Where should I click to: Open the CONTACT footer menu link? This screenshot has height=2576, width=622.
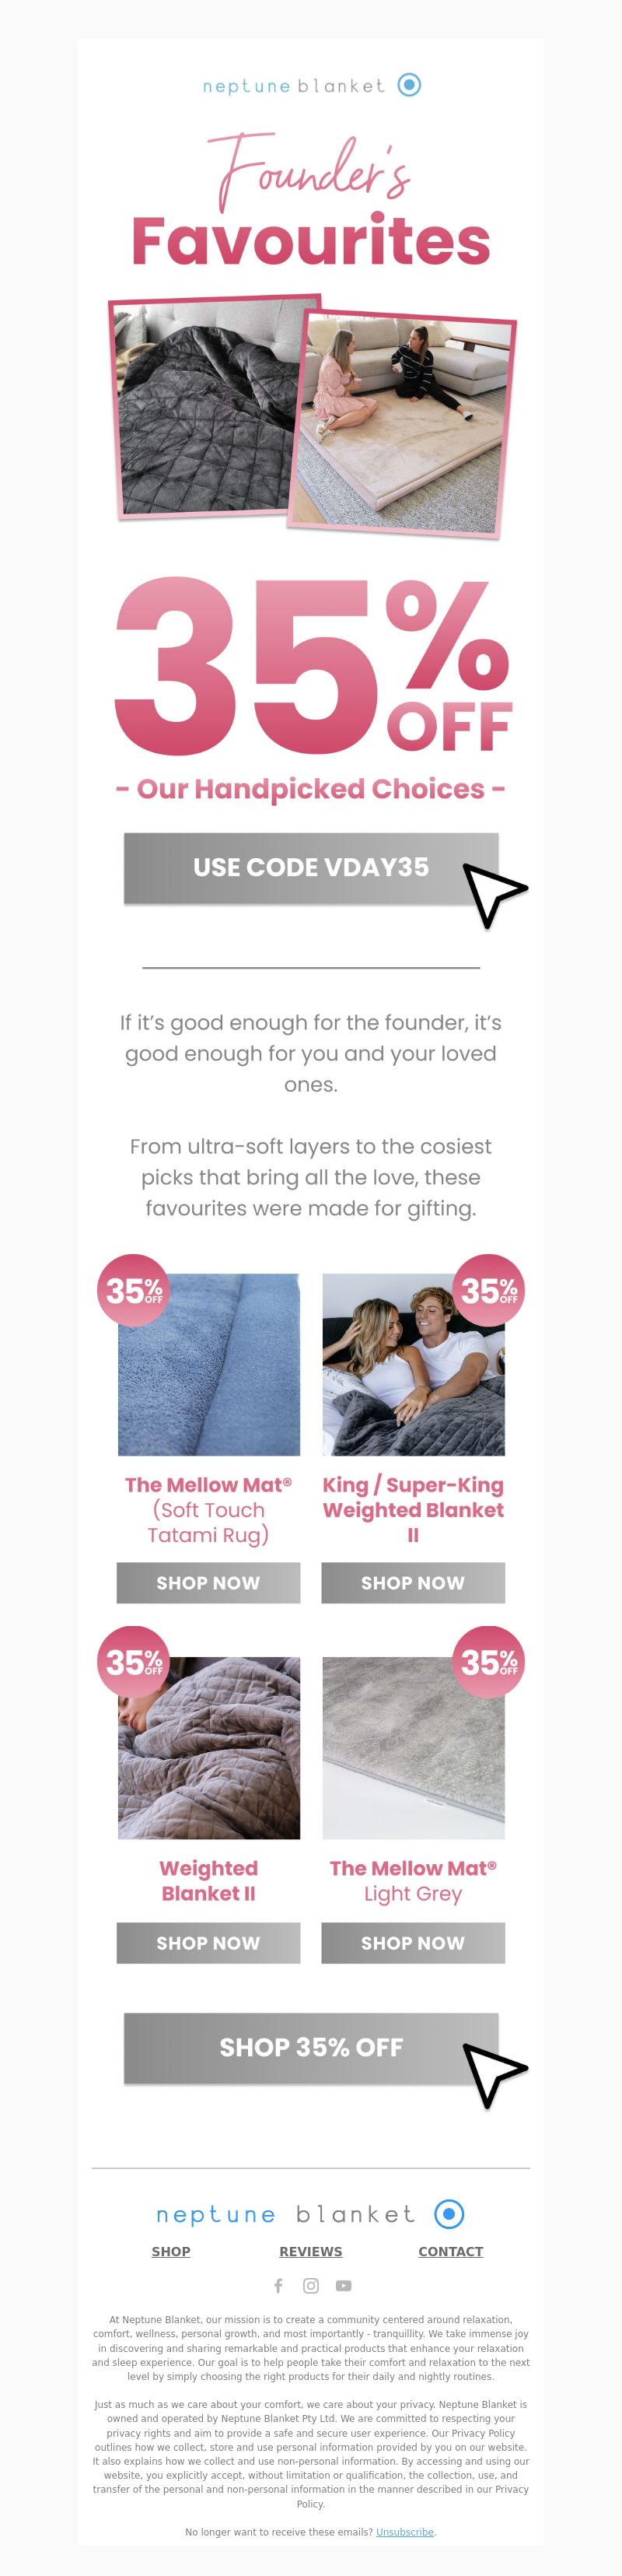point(451,2251)
